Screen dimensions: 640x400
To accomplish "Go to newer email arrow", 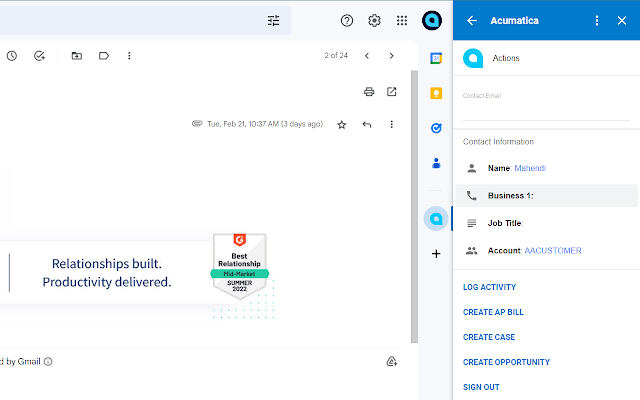I will click(367, 56).
